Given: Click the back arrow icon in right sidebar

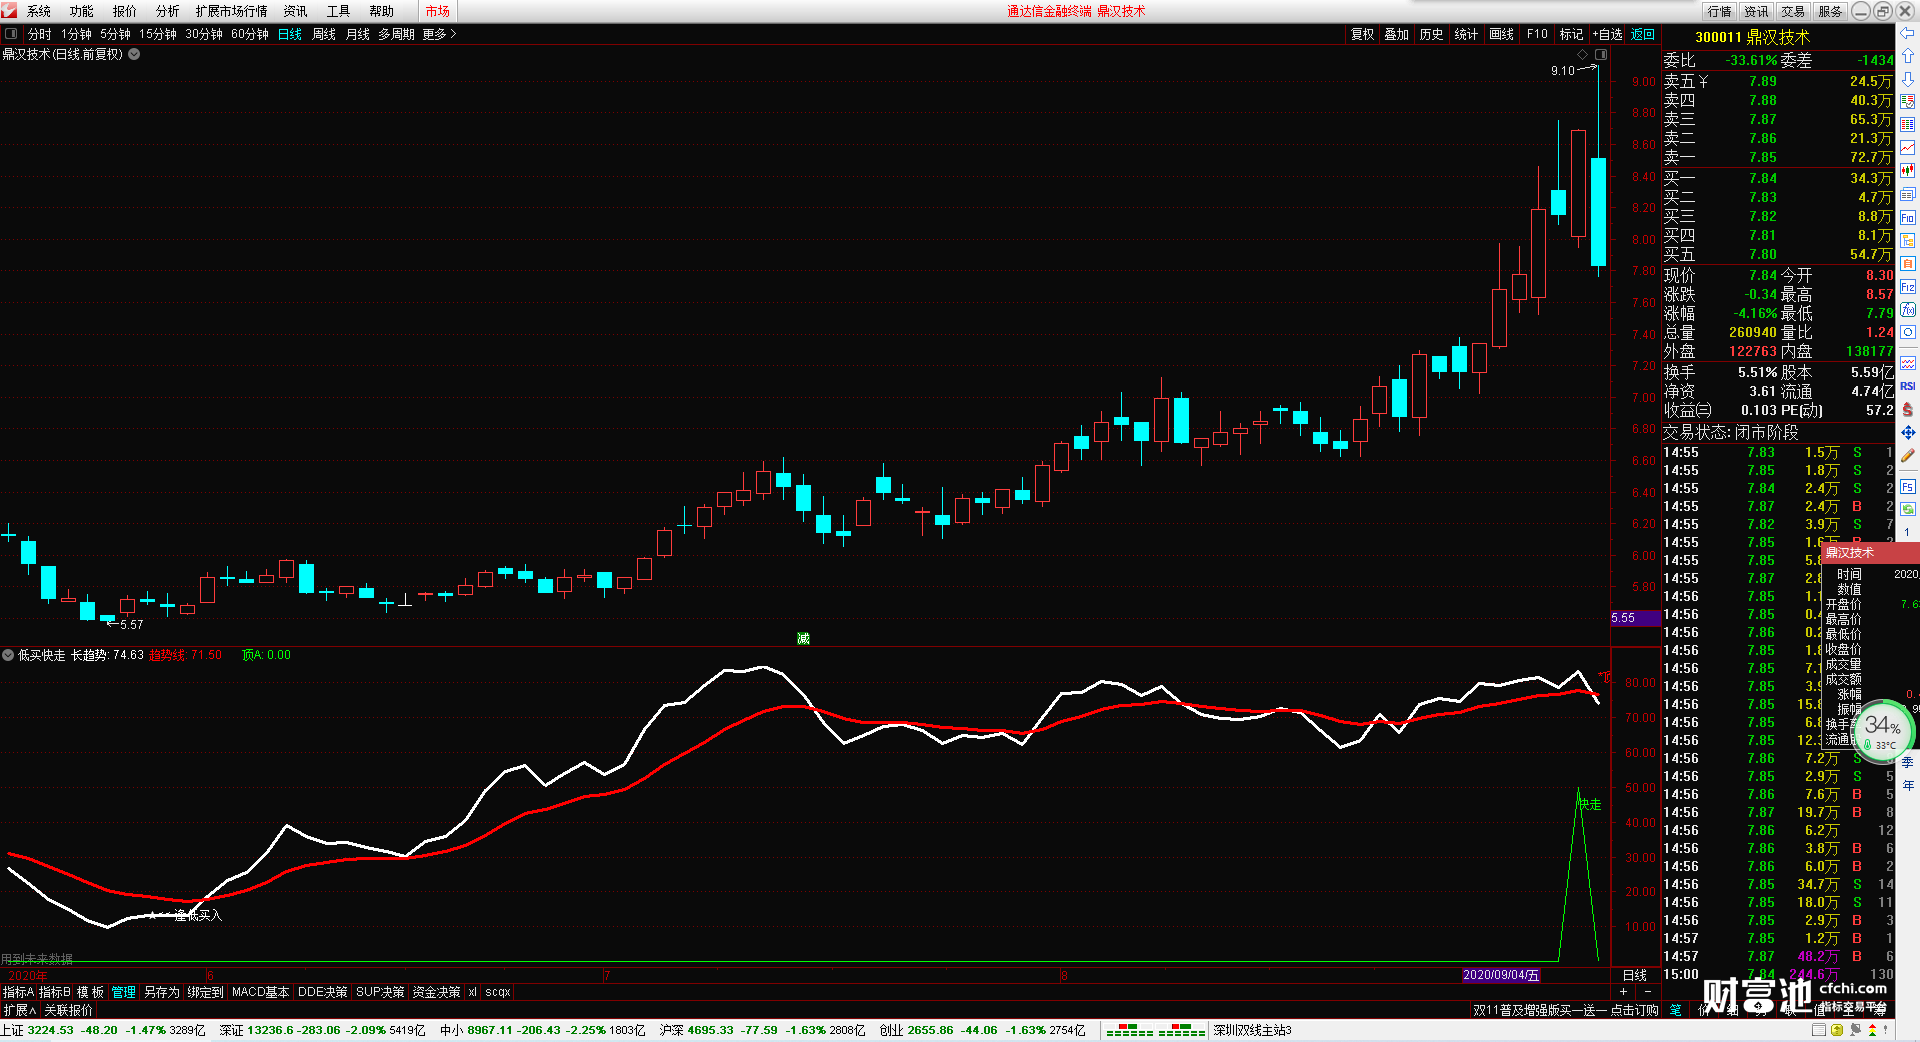Looking at the screenshot, I should point(1908,34).
